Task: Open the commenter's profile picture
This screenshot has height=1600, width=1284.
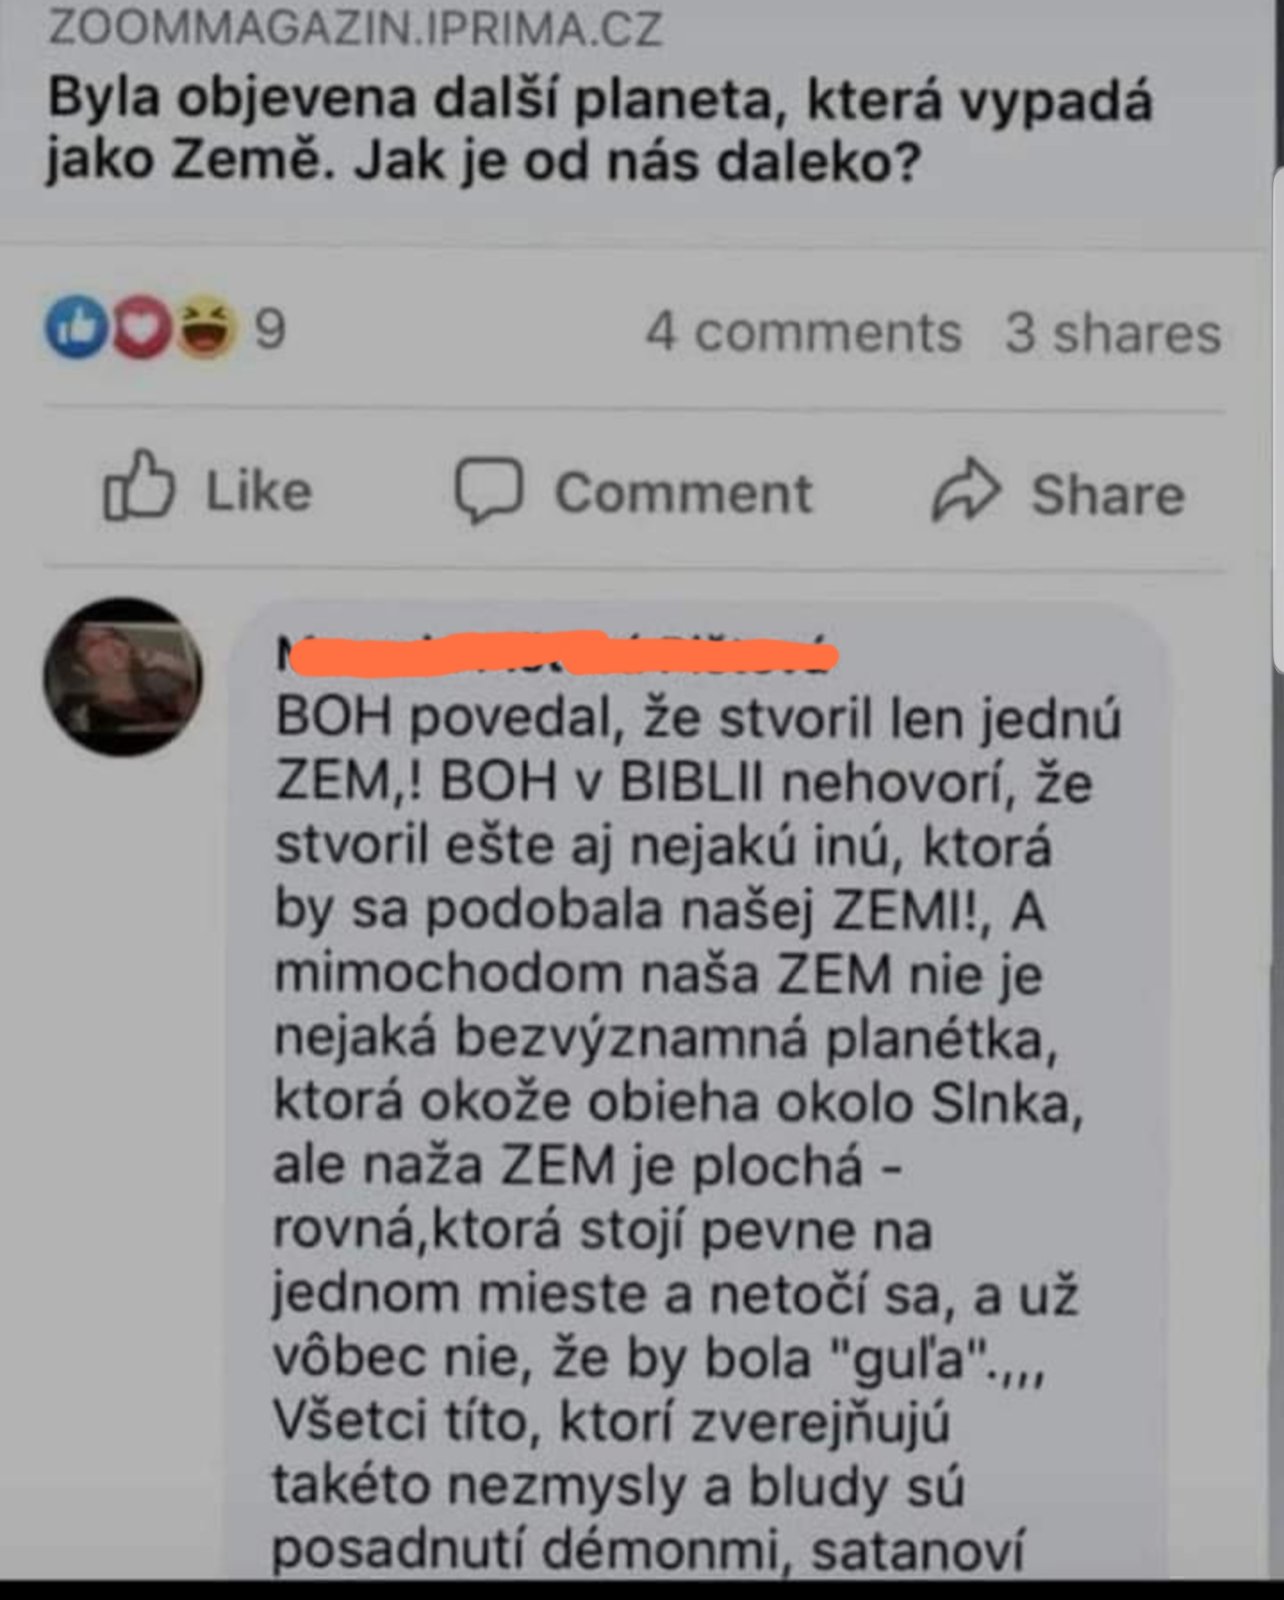Action: tap(123, 677)
